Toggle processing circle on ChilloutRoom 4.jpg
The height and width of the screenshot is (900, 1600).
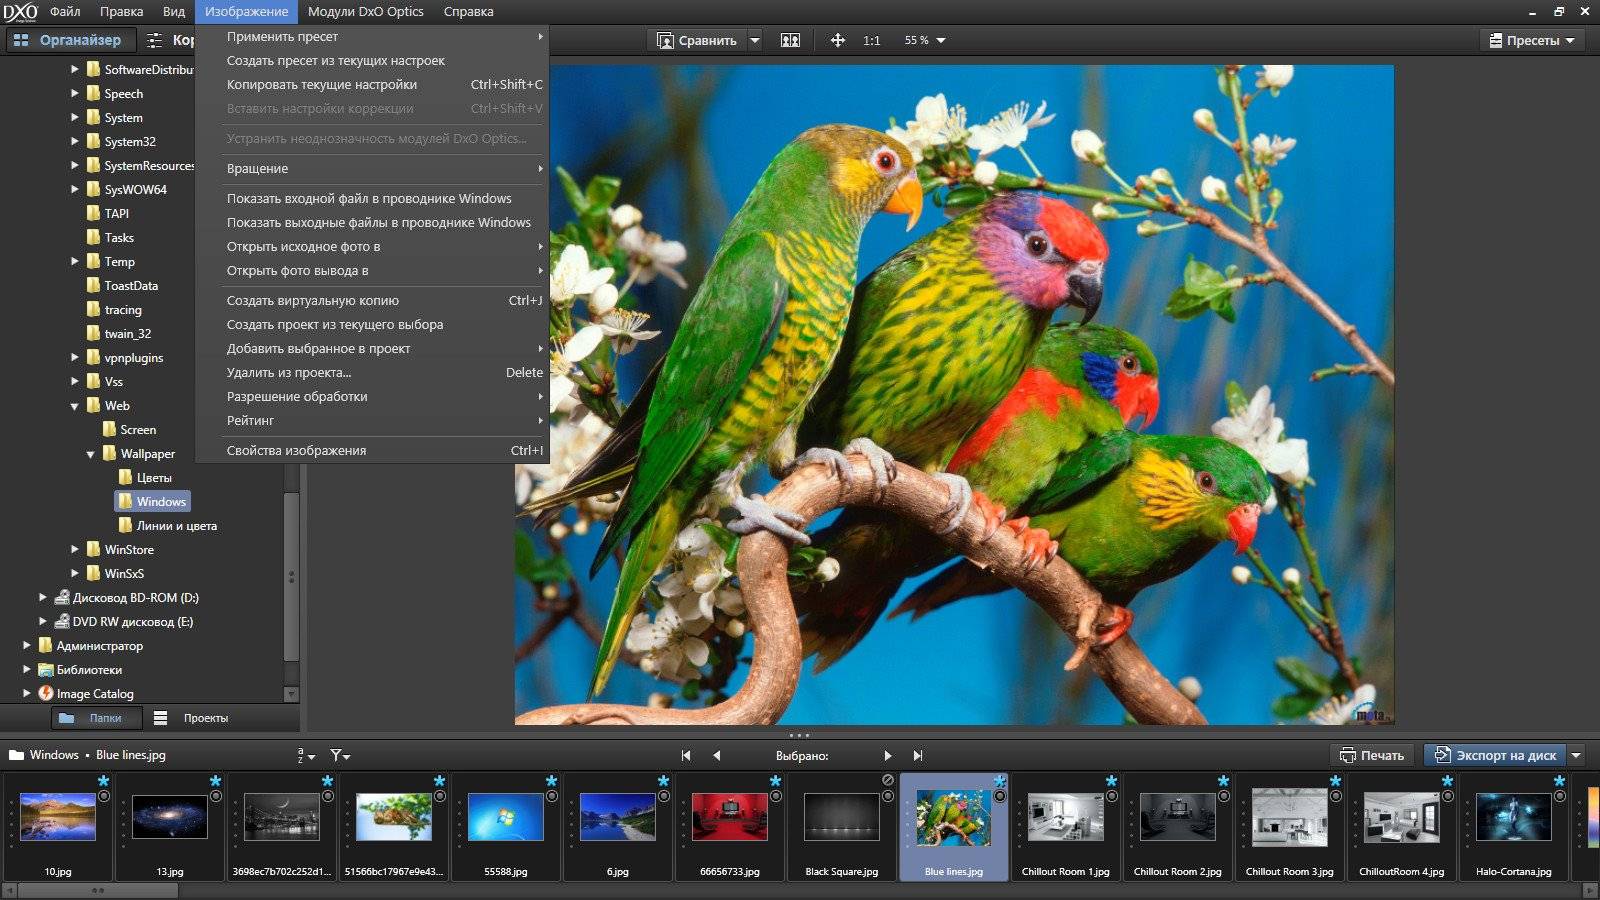pos(1448,797)
